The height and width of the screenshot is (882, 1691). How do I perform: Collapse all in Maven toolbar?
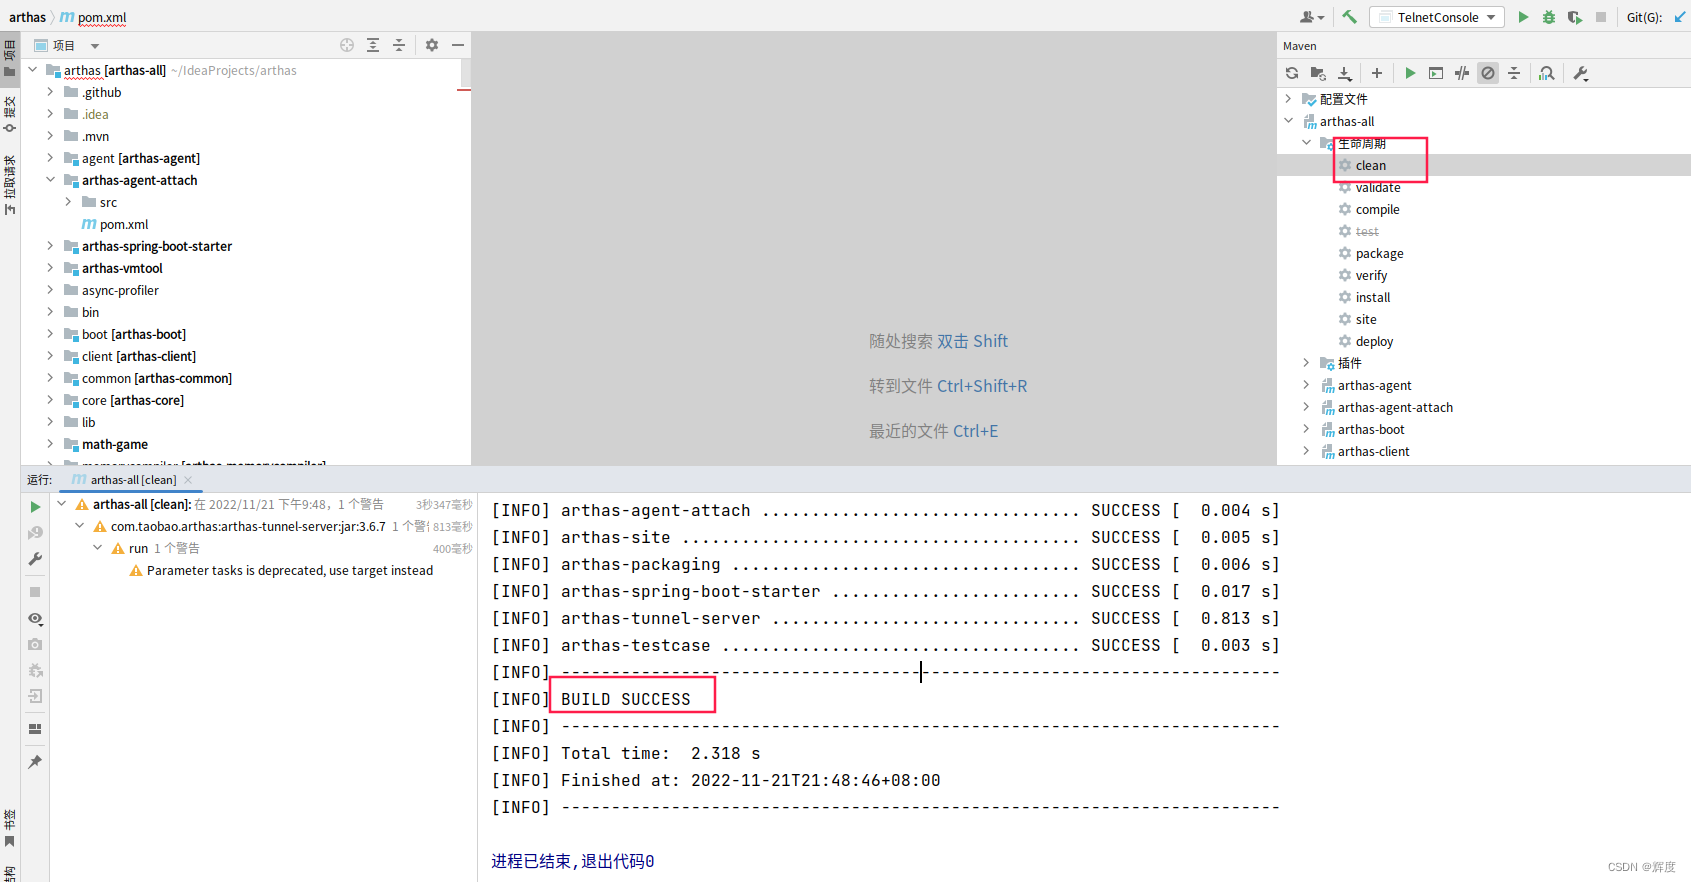(1514, 73)
